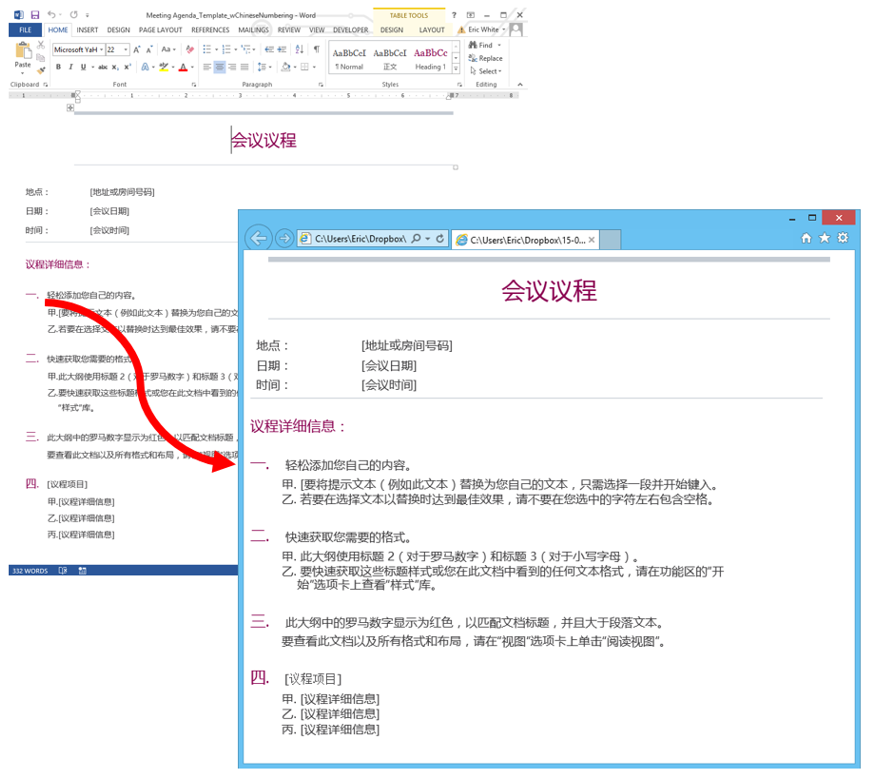Screen dimensions: 872x778
Task: Click the browser Back arrow button
Action: click(x=258, y=239)
